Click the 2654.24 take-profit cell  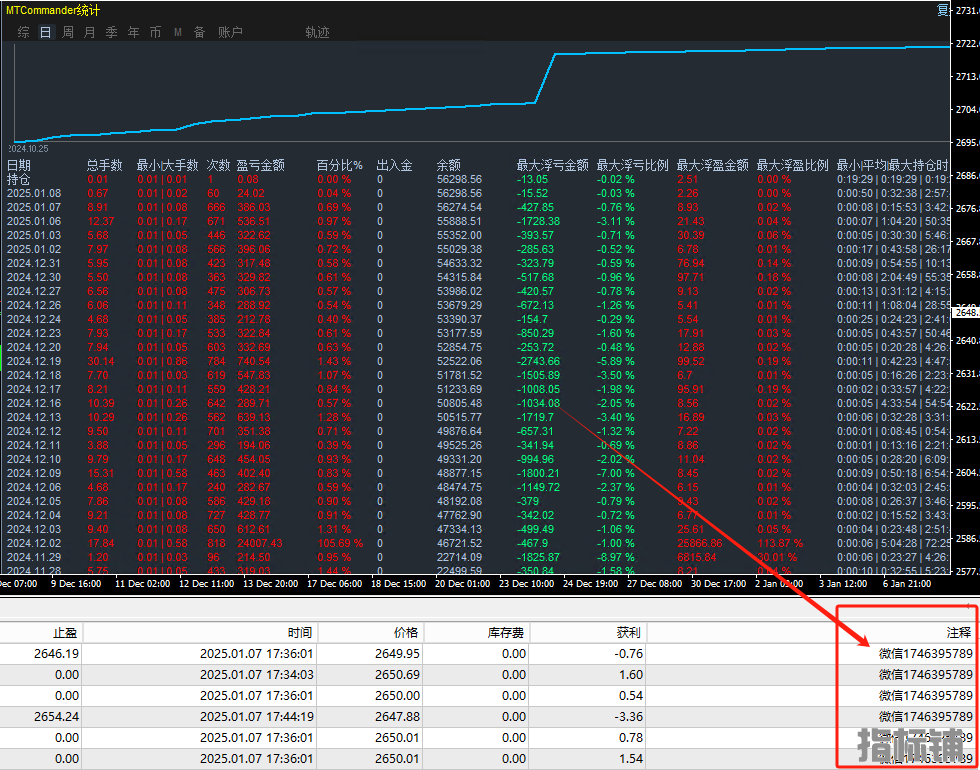[x=57, y=716]
